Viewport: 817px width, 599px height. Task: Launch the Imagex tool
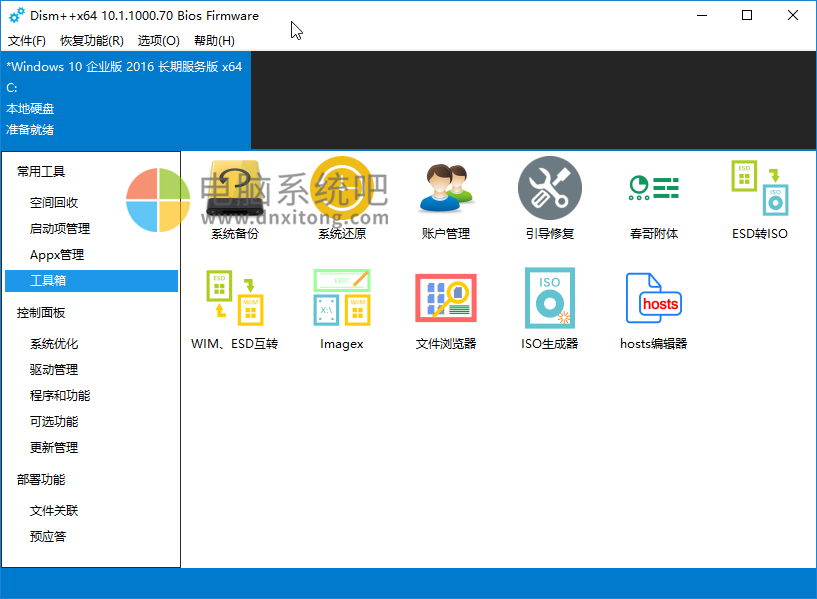click(342, 298)
